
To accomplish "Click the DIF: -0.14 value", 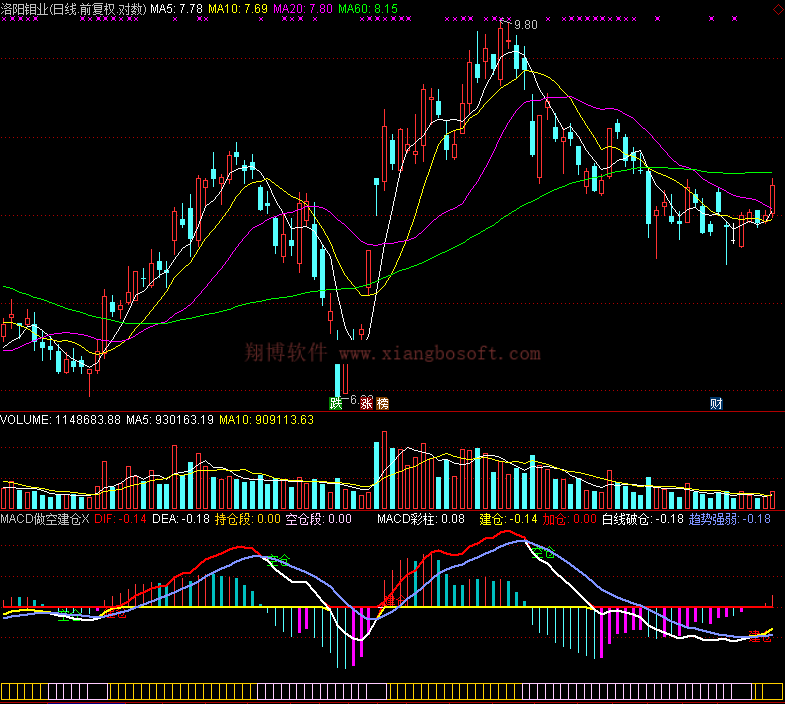I will pos(120,519).
